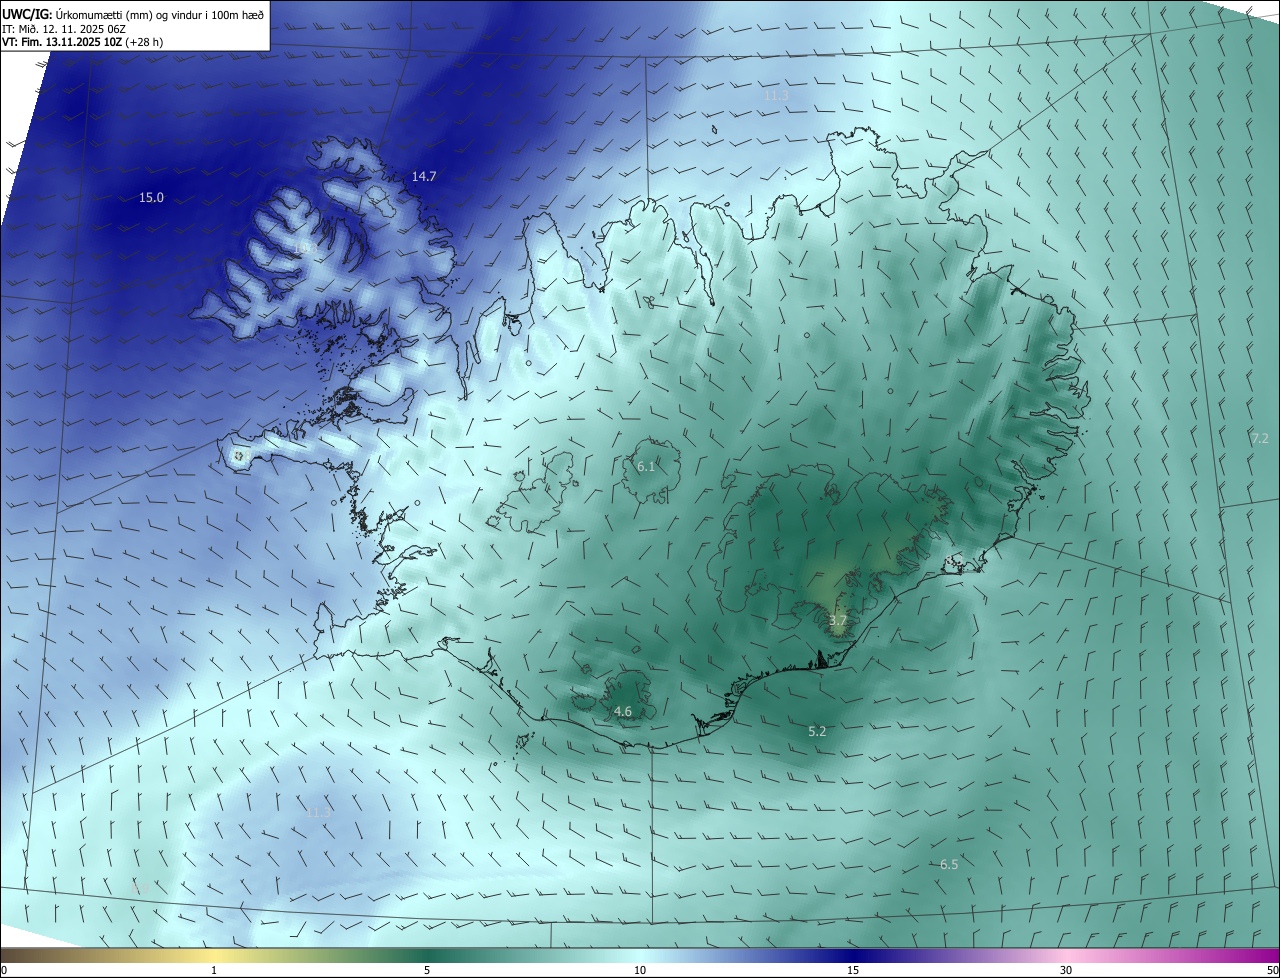This screenshot has height=978, width=1280.
Task: Click the colour scale tick label '30'
Action: [x=1066, y=970]
